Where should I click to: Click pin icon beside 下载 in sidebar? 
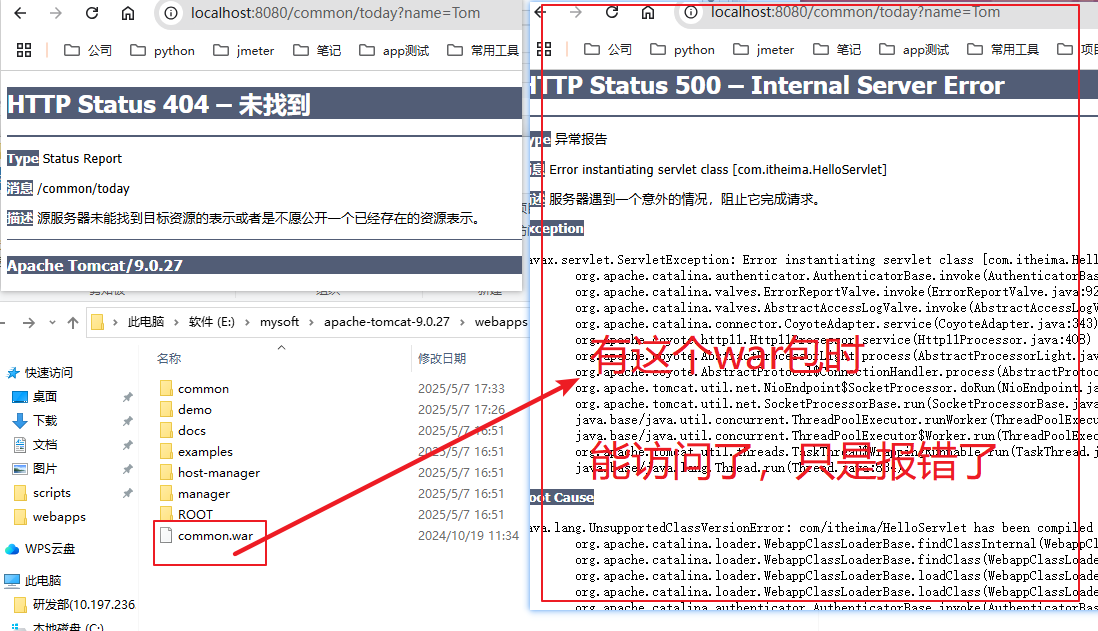(127, 421)
